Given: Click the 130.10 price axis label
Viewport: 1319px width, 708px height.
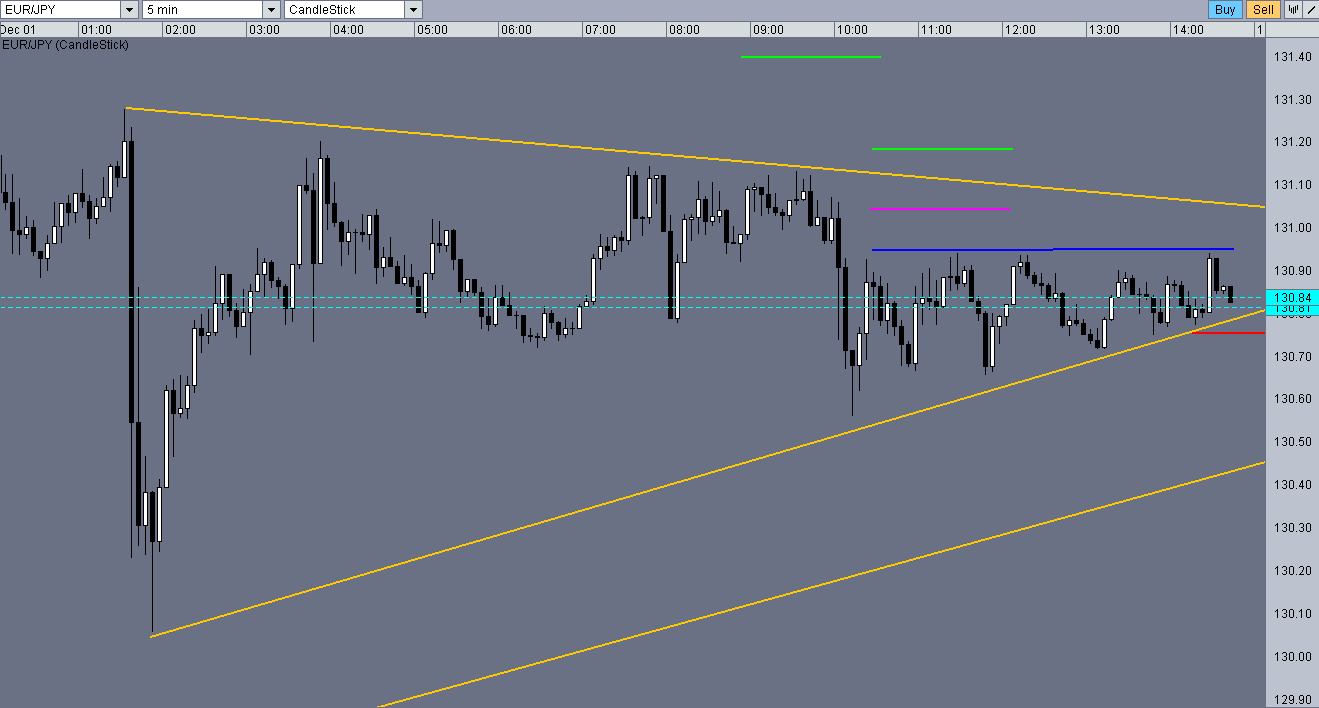Looking at the screenshot, I should (x=1293, y=614).
